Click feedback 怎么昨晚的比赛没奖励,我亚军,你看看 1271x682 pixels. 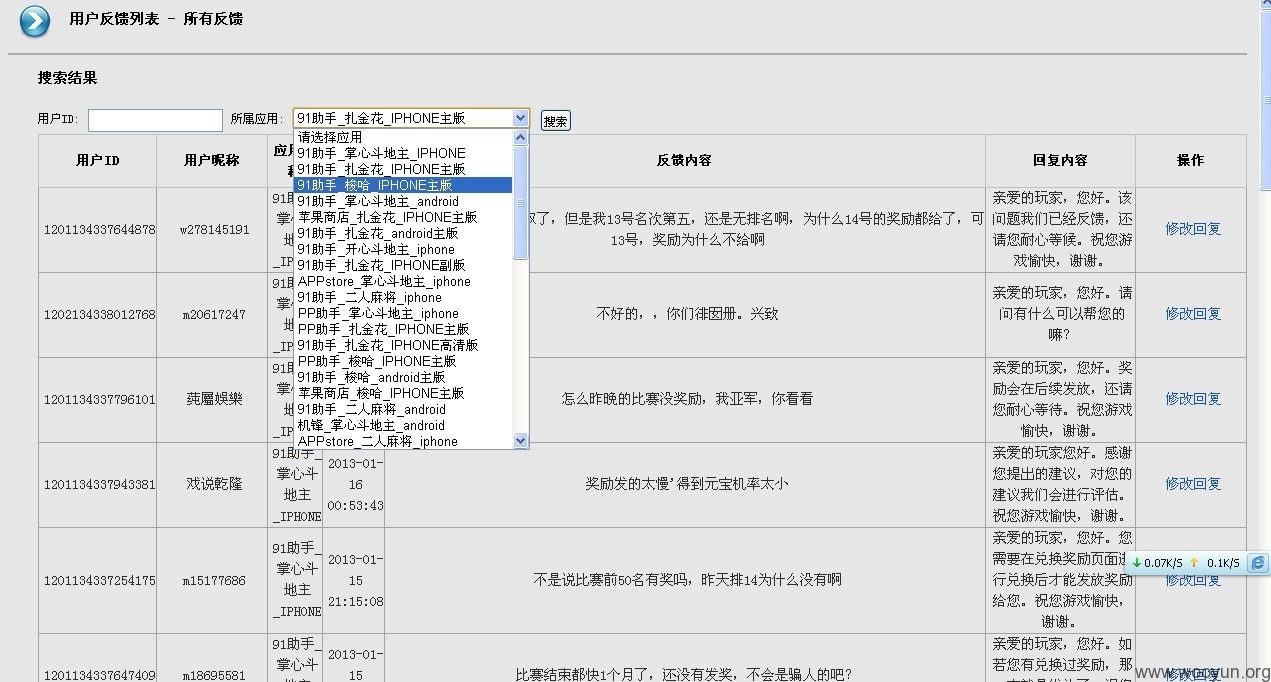pos(687,399)
